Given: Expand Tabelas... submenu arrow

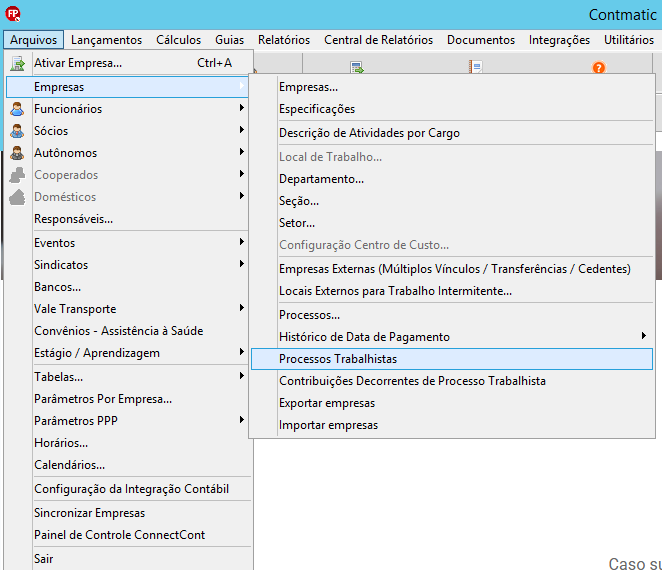Looking at the screenshot, I should tap(241, 376).
